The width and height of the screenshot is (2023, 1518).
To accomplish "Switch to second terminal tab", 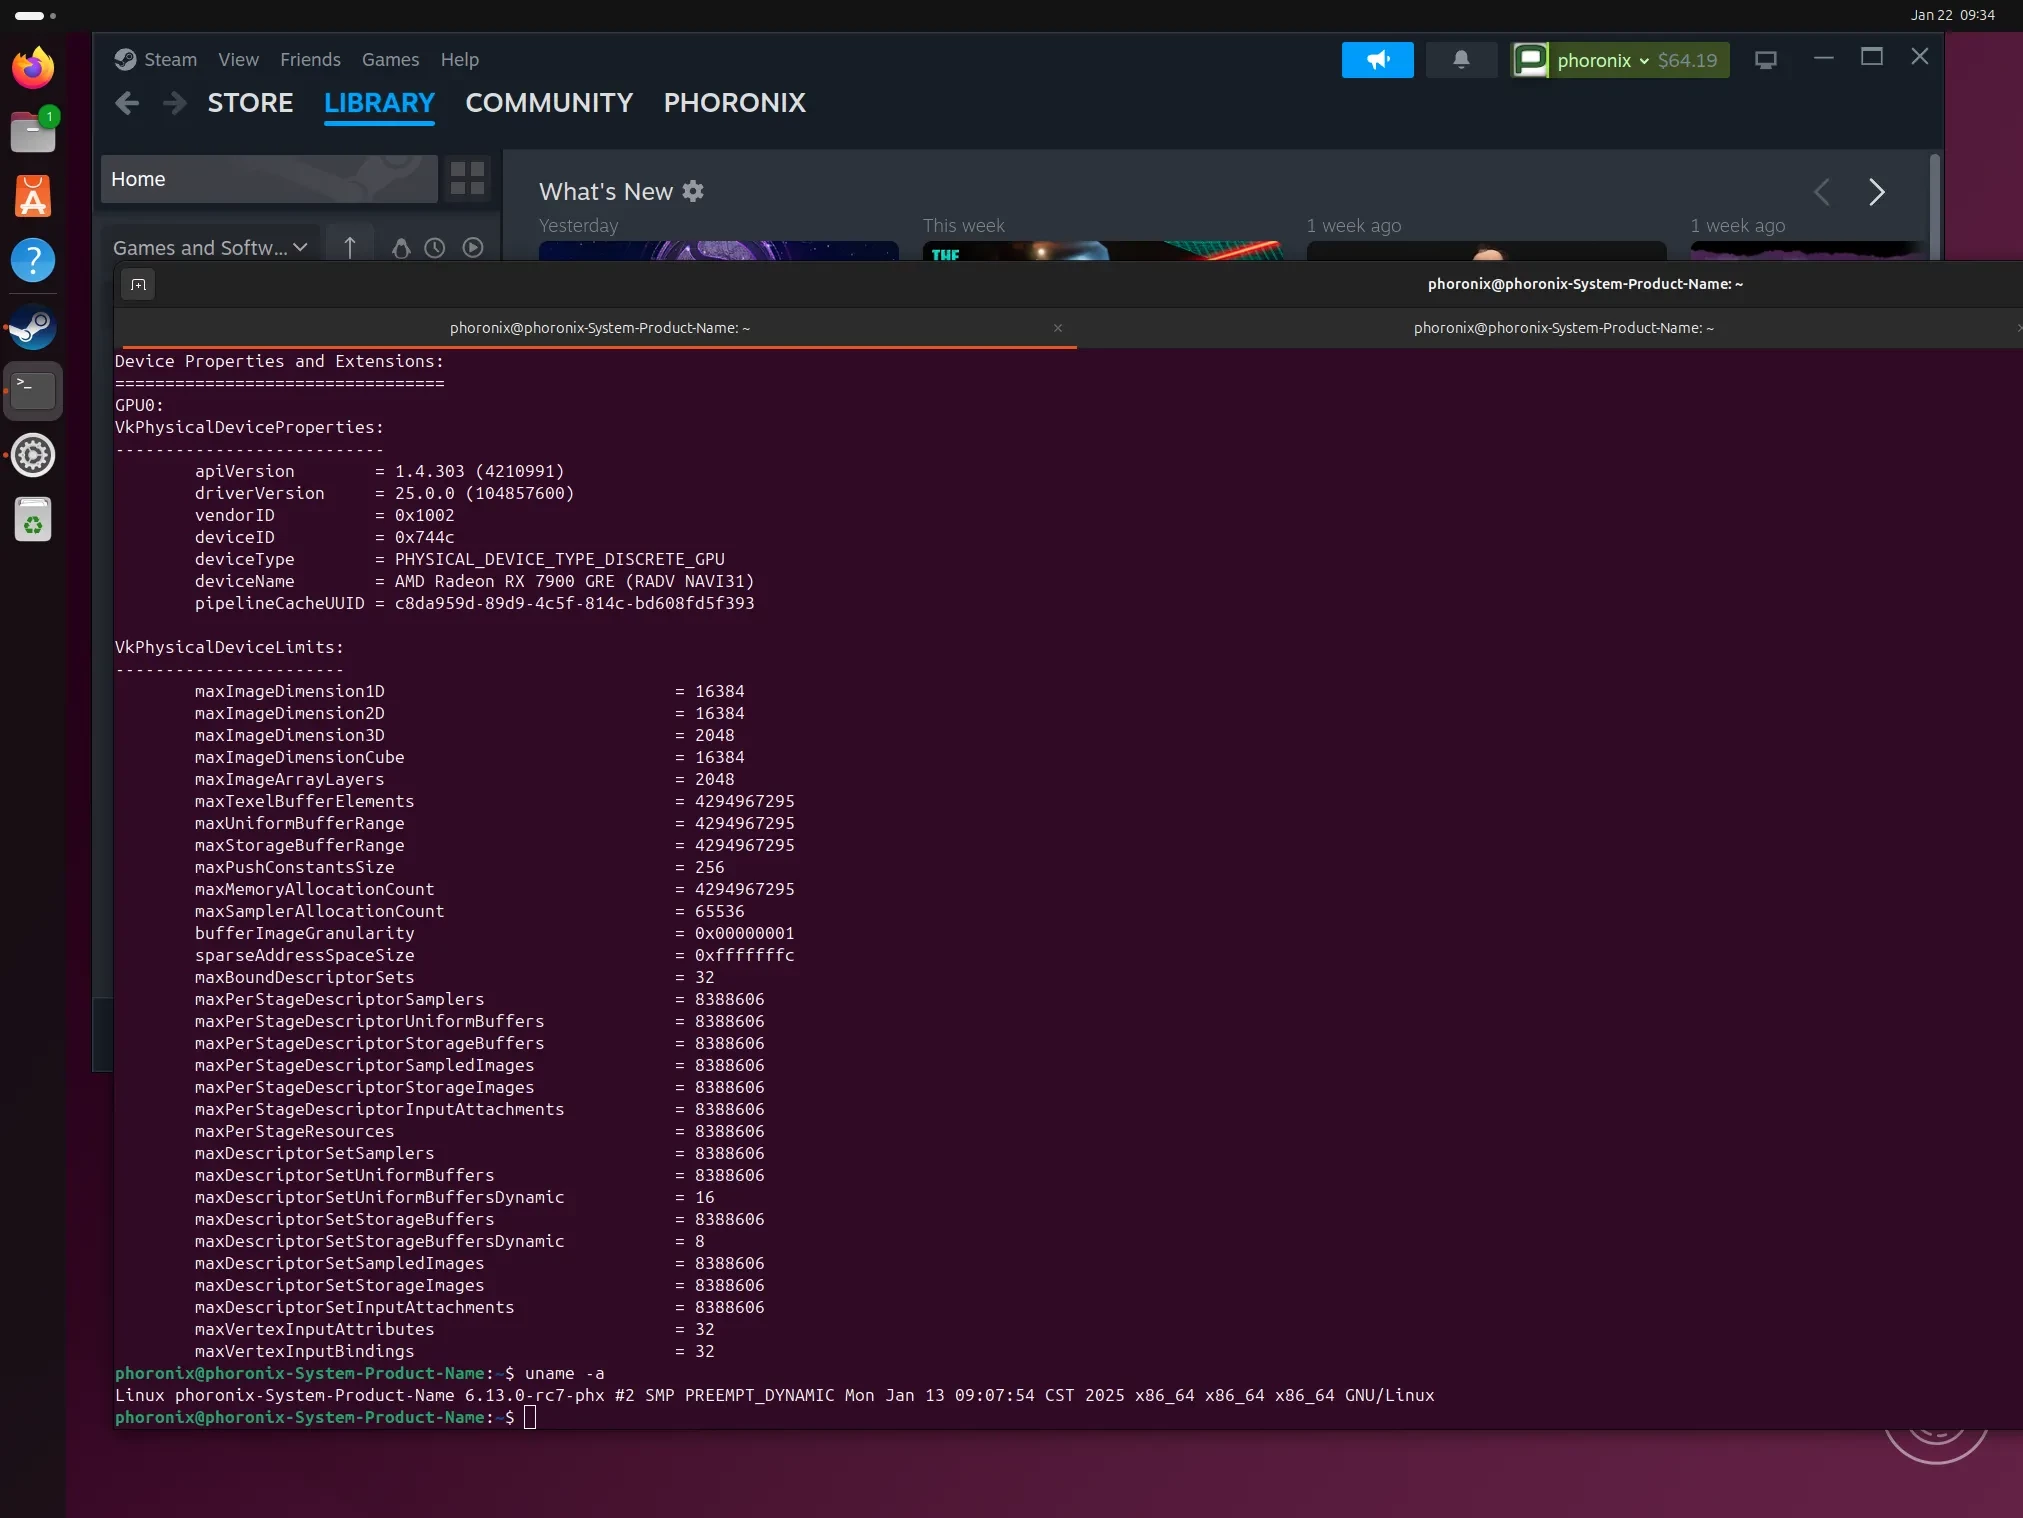I will [1562, 328].
